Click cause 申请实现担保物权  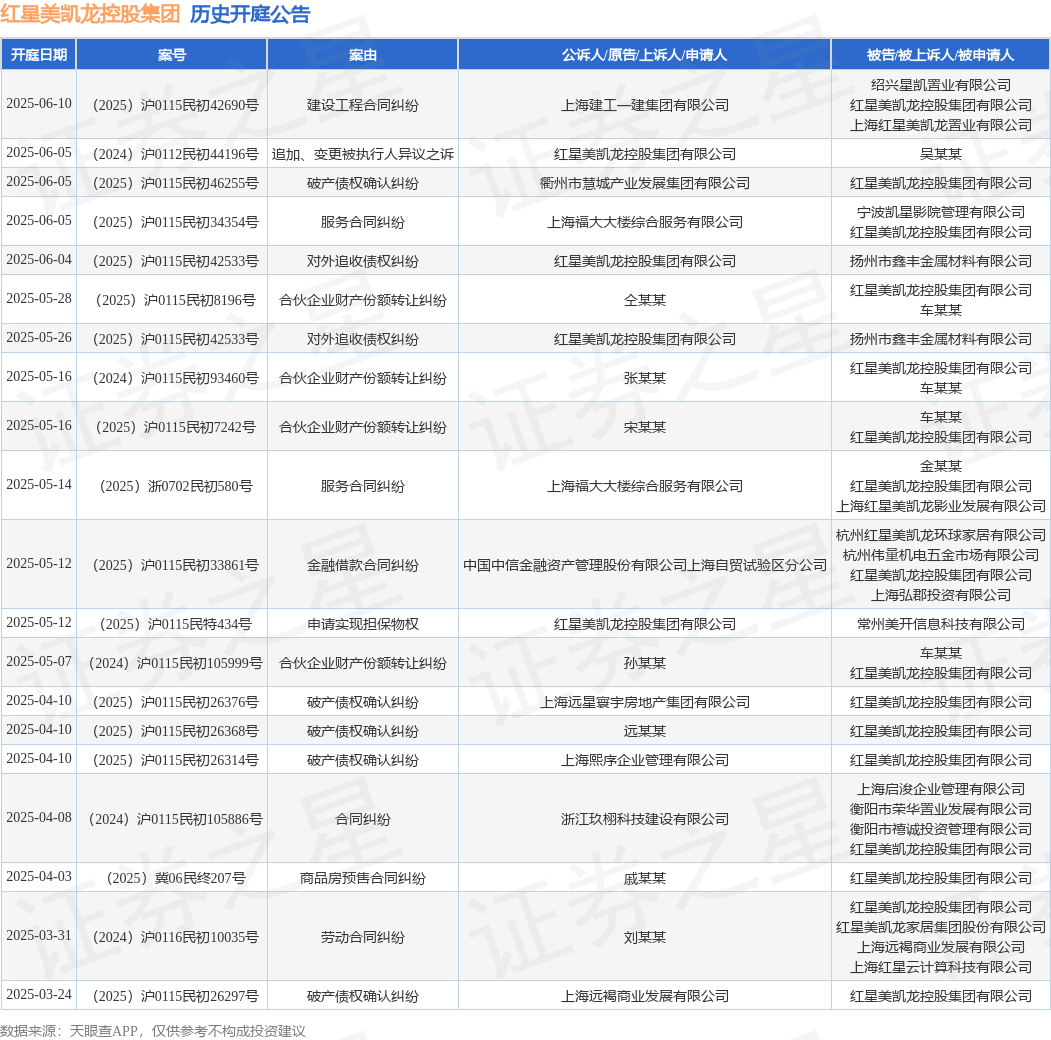pos(363,624)
